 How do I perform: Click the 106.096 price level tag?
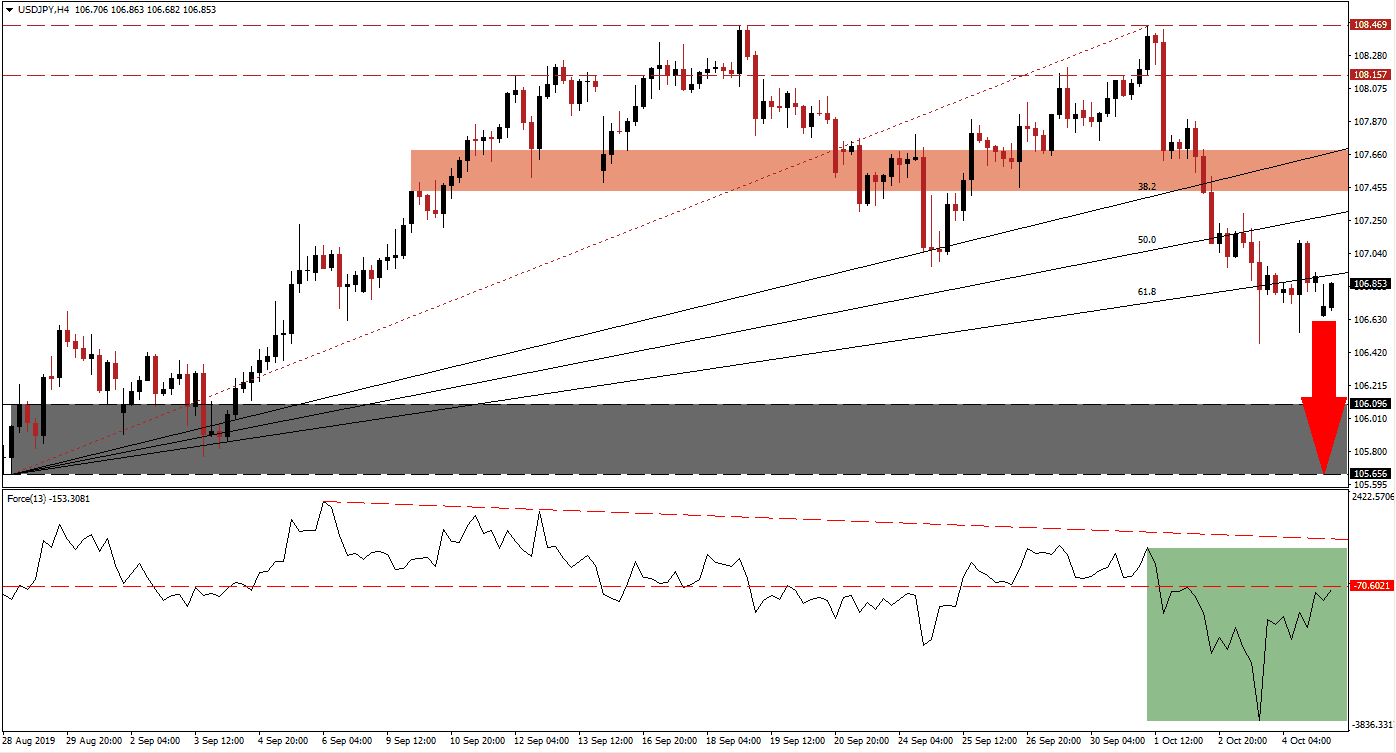(x=1372, y=403)
